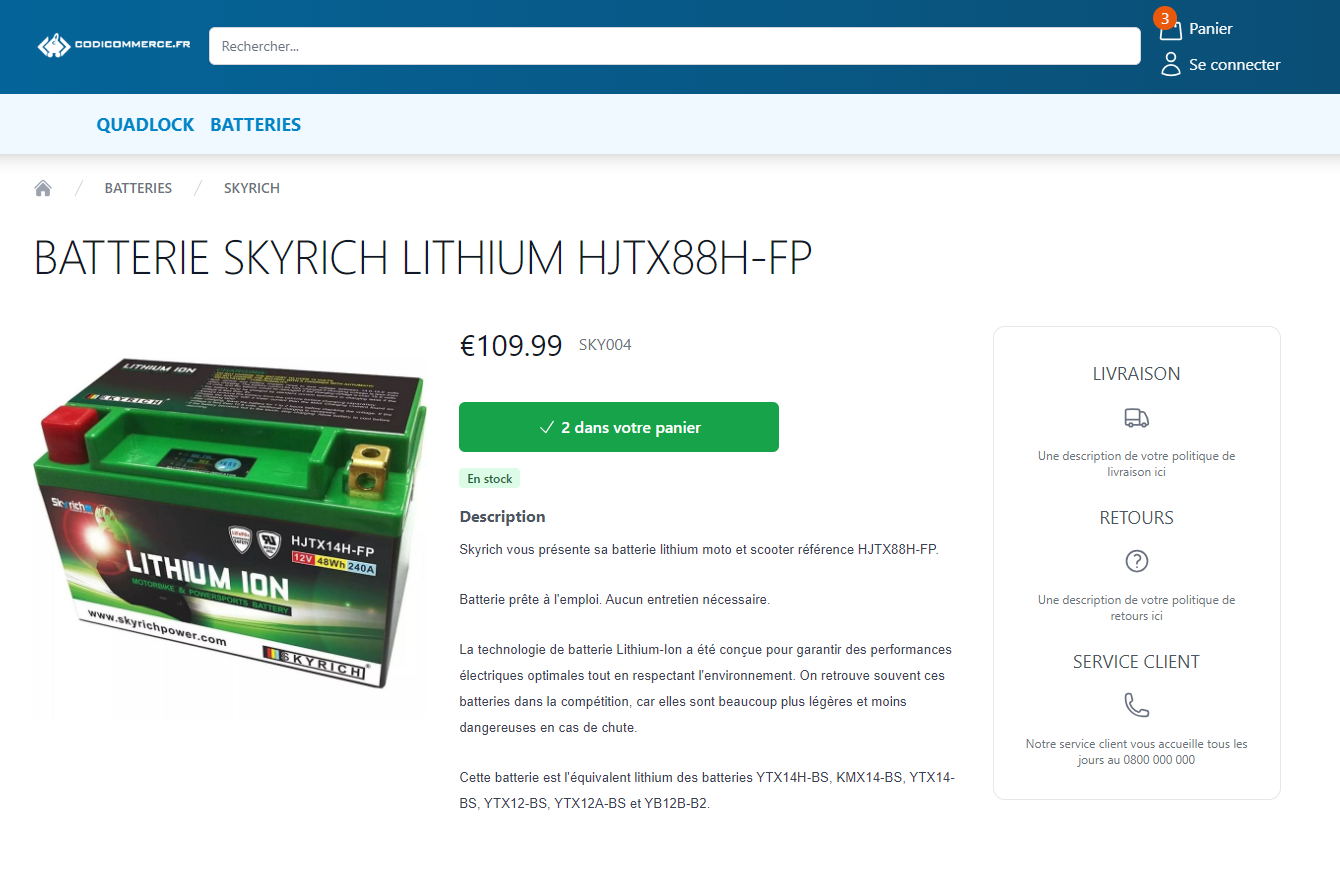The height and width of the screenshot is (892, 1340).
Task: Open the QUADLOCK menu
Action: (x=145, y=125)
